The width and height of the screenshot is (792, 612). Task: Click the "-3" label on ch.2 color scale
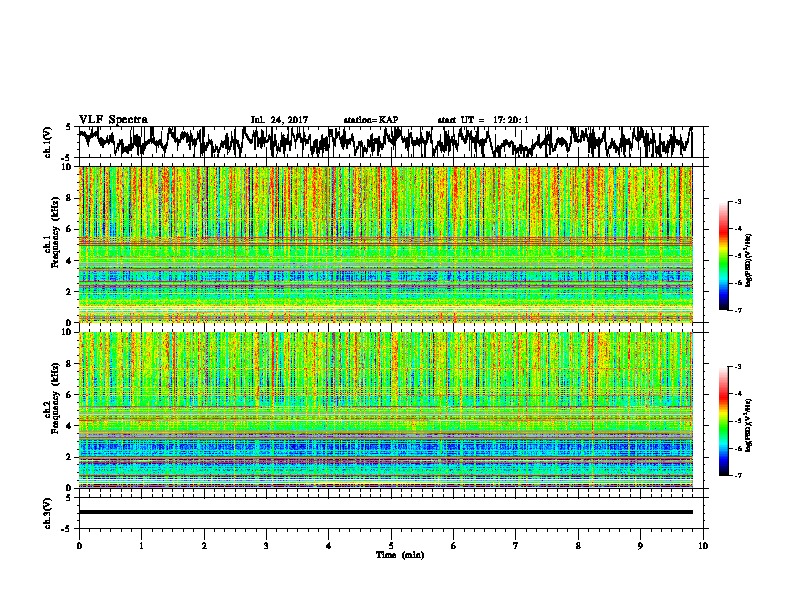pyautogui.click(x=738, y=367)
